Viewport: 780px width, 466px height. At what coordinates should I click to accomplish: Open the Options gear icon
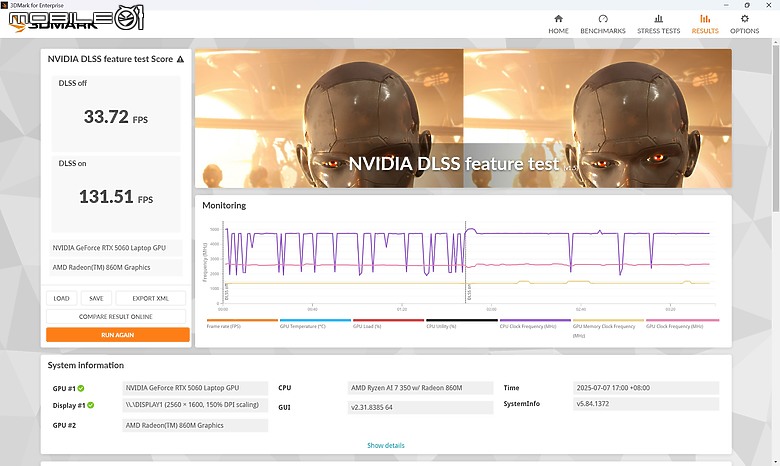[744, 18]
